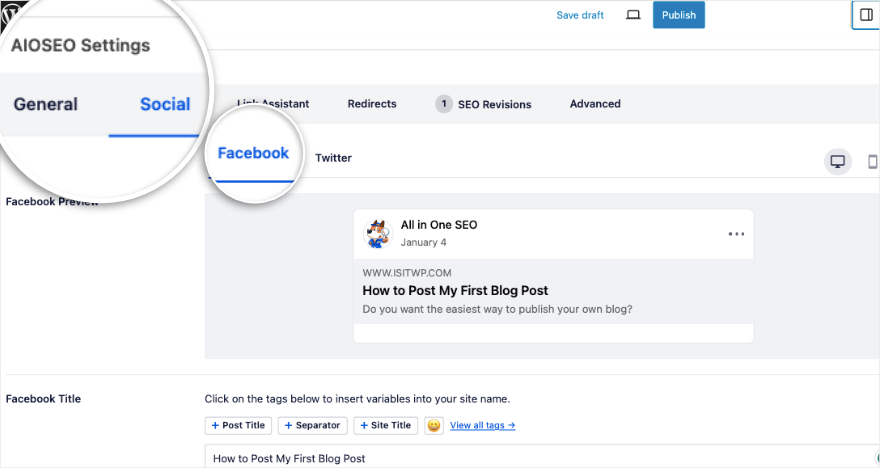Open the SEO Revisions tab
This screenshot has width=880, height=468.
483,104
